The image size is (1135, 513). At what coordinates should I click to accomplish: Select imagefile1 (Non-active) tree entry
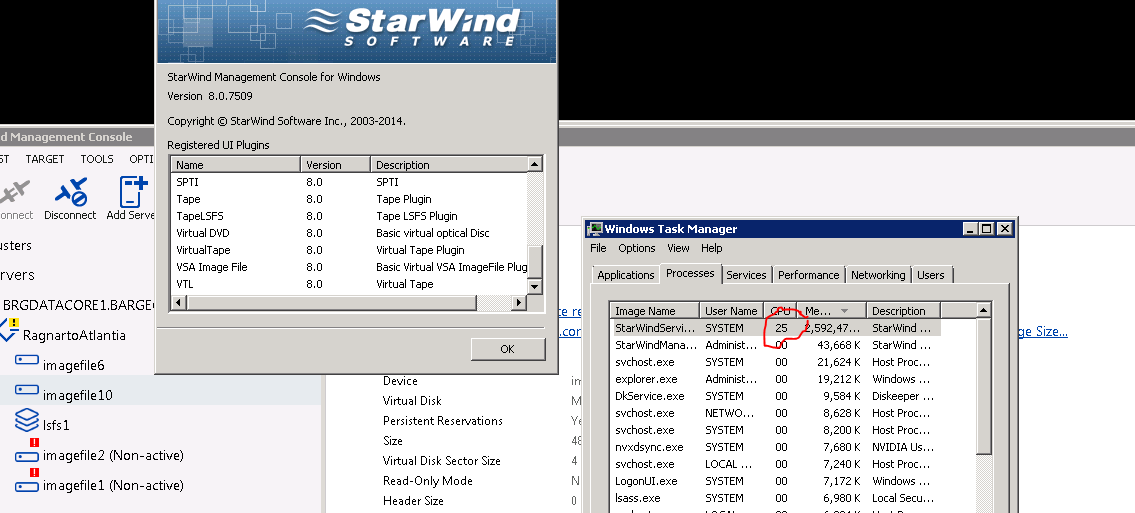point(113,485)
